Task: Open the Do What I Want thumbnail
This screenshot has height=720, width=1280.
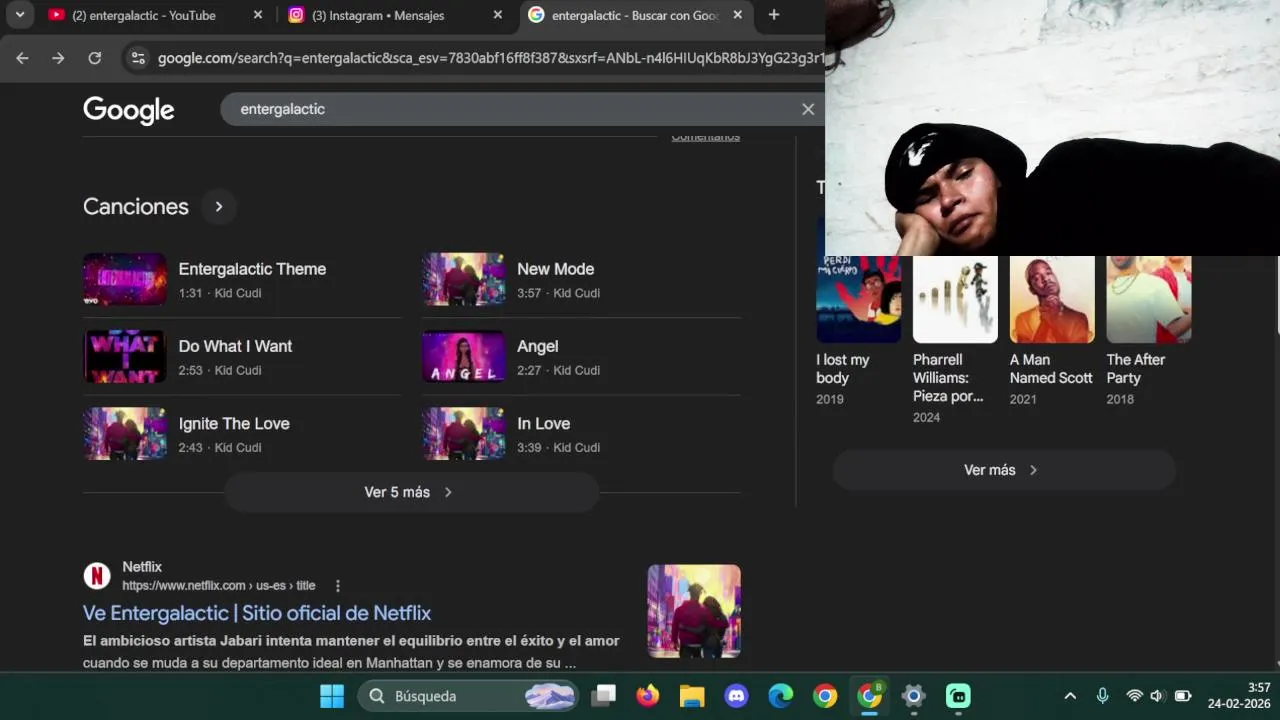Action: coord(125,356)
